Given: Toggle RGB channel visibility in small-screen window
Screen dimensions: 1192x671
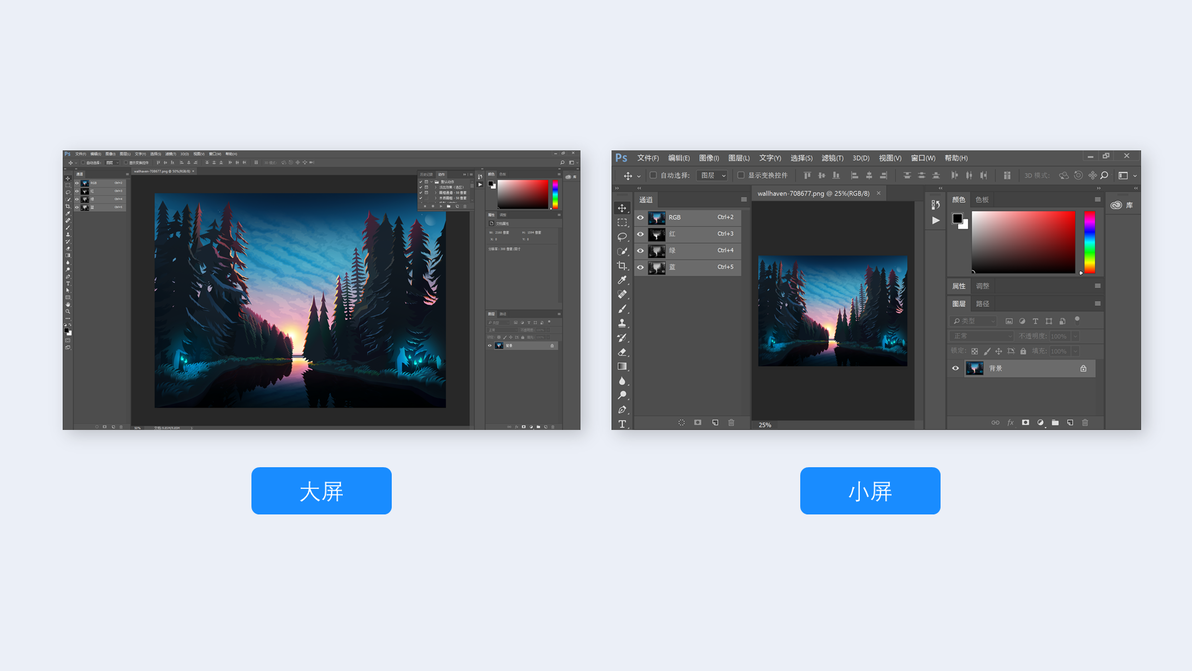Looking at the screenshot, I should pyautogui.click(x=640, y=217).
